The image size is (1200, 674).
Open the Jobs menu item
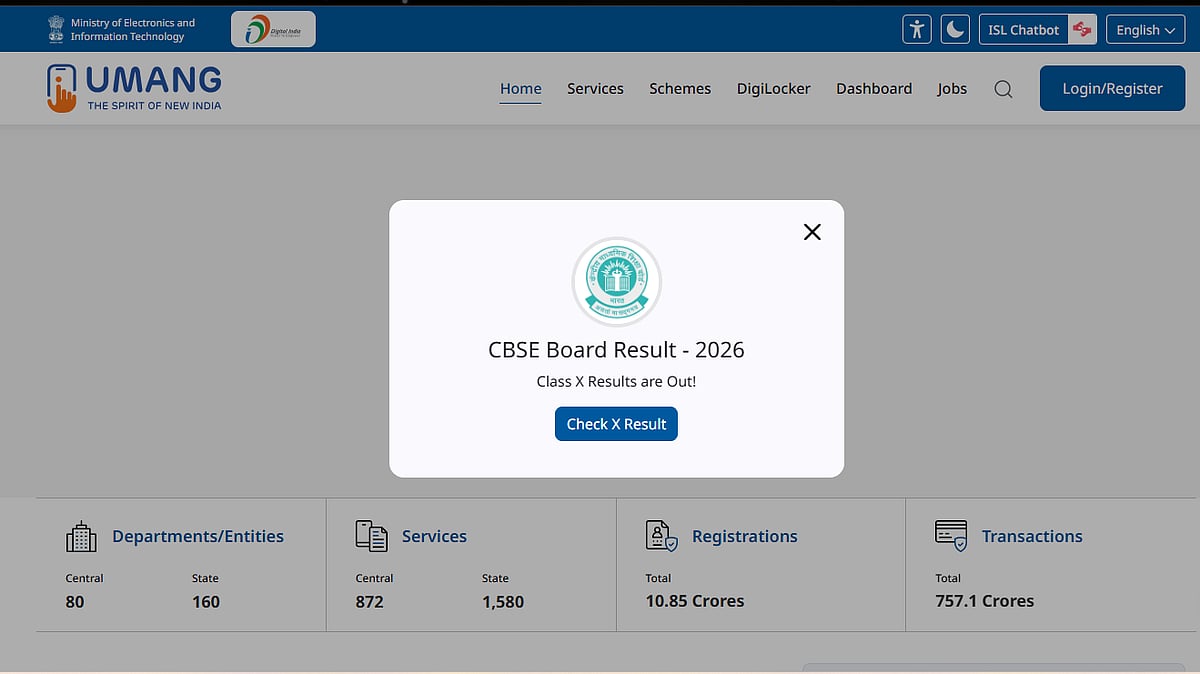coord(952,89)
